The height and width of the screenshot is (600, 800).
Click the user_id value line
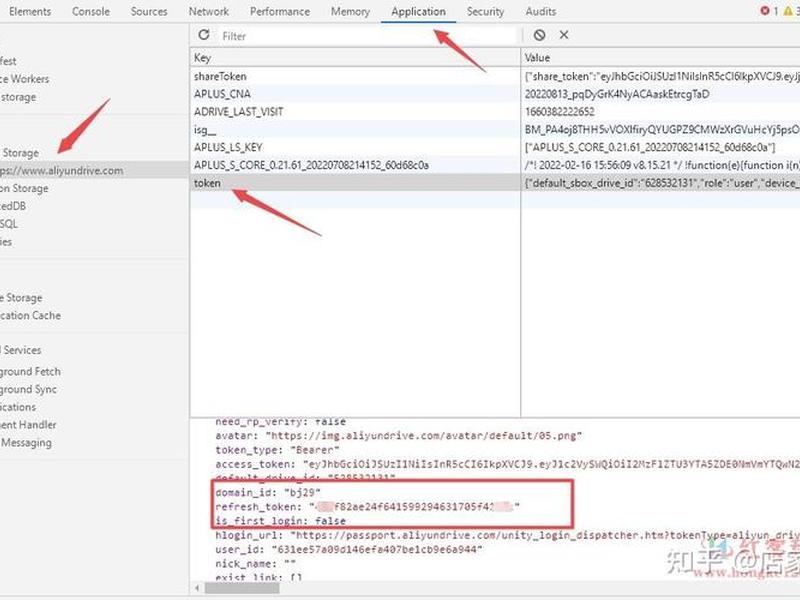click(x=349, y=549)
